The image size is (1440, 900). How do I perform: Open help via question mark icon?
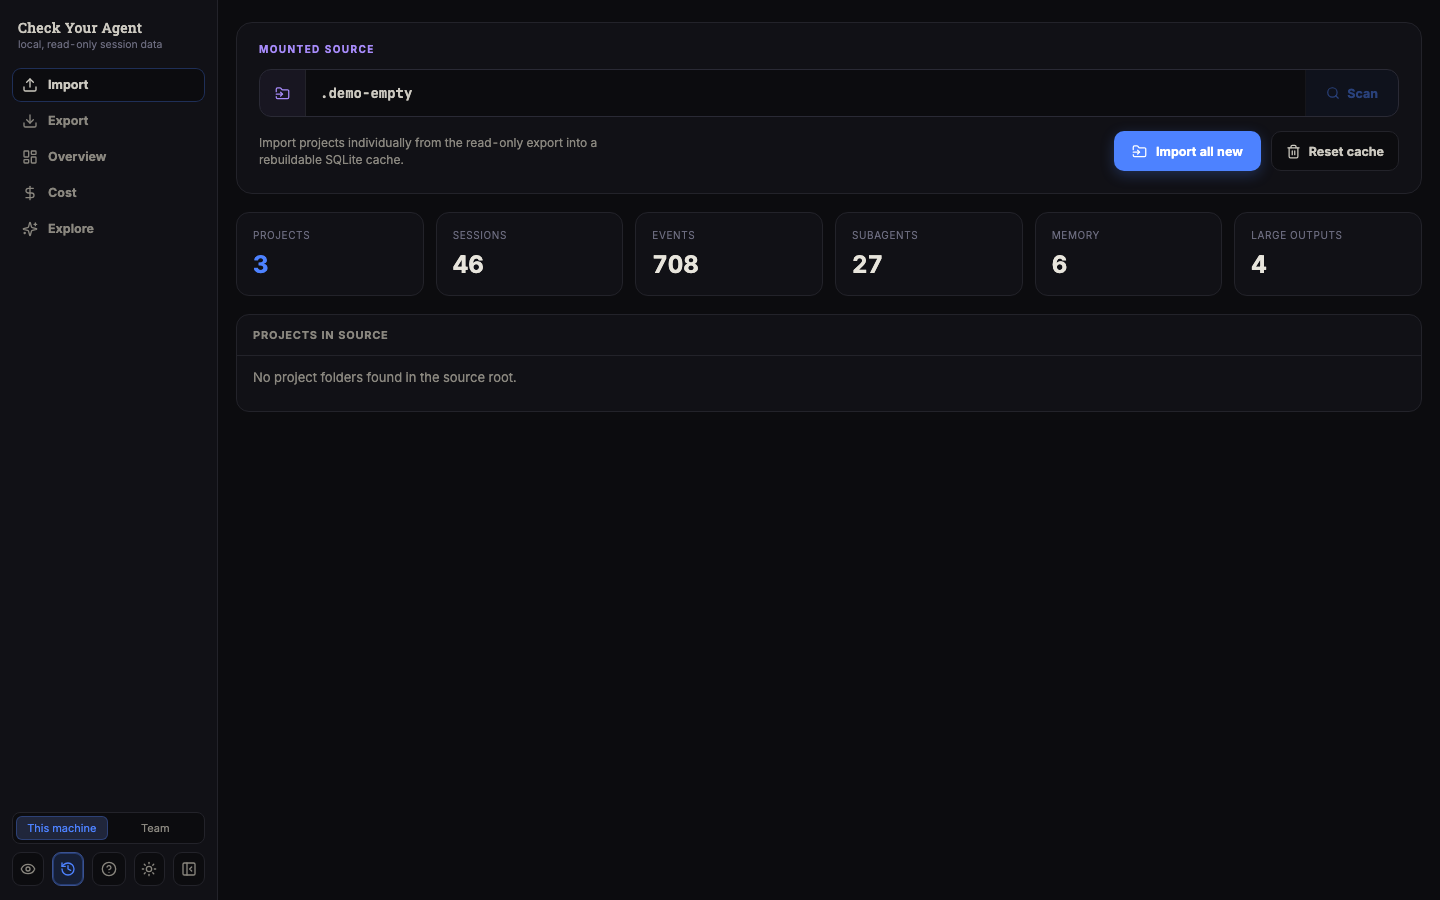click(x=109, y=869)
